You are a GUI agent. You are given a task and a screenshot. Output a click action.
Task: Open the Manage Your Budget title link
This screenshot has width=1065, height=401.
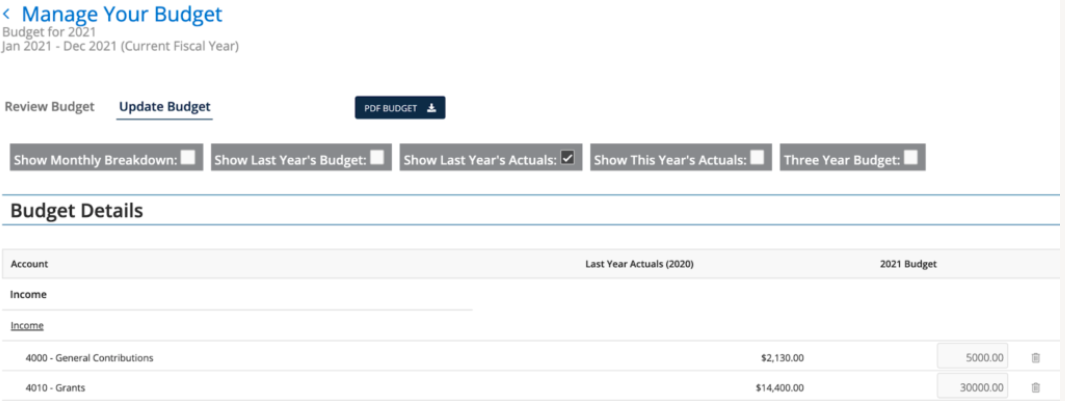pos(122,14)
